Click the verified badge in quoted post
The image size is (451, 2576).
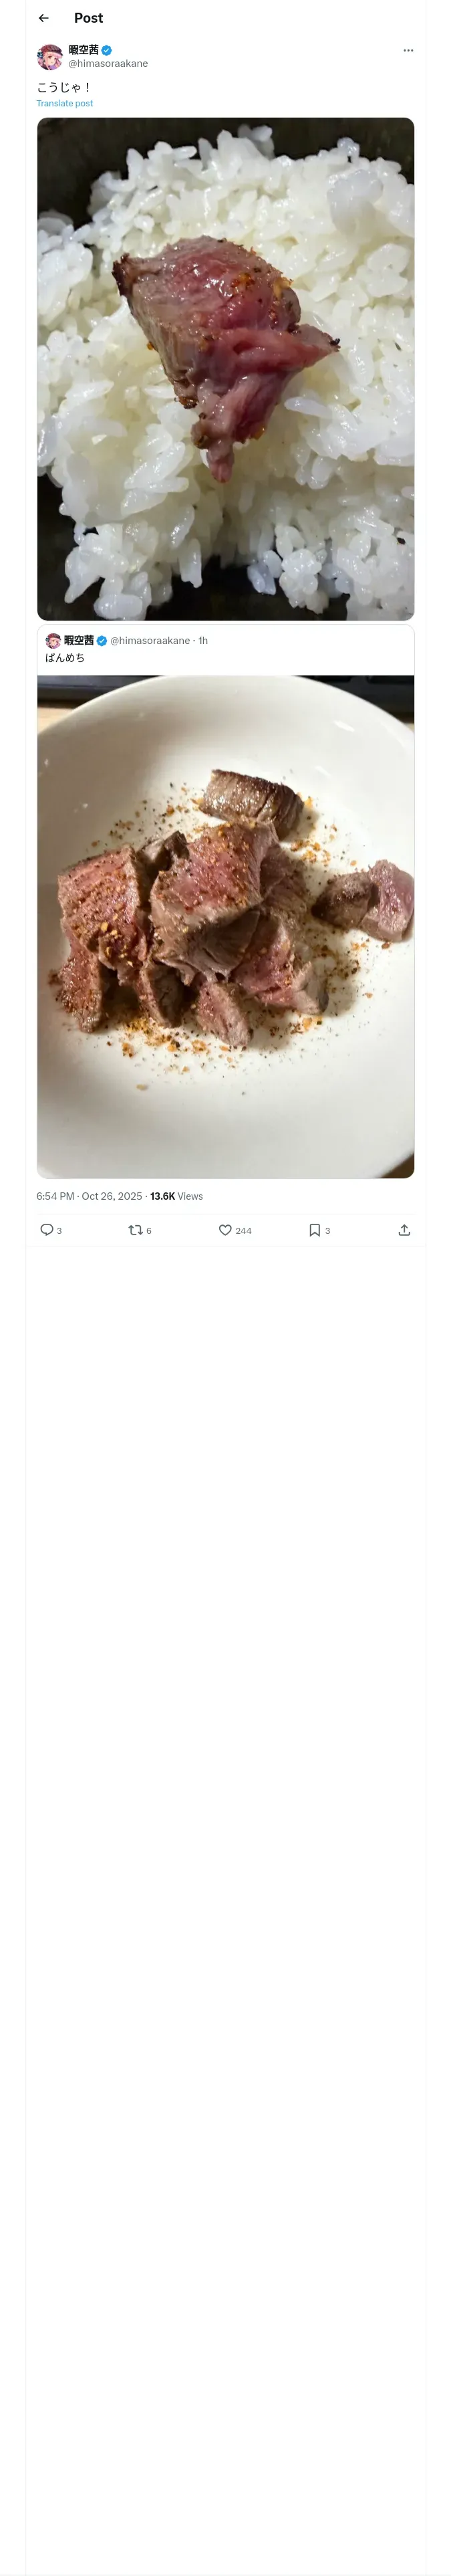[x=102, y=641]
